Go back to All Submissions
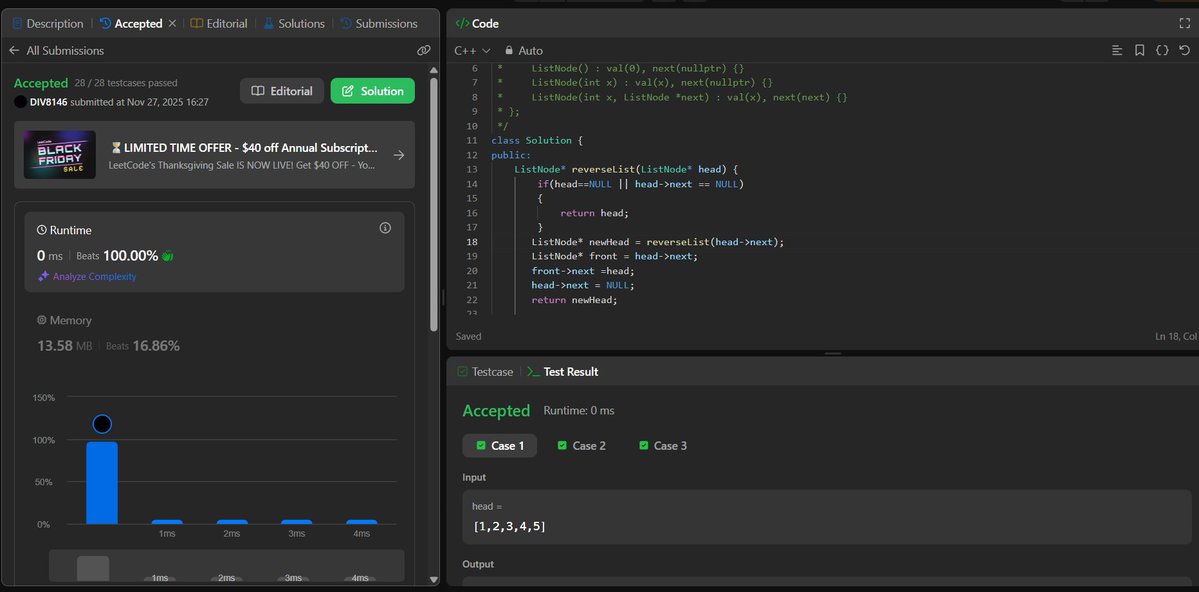Screen dimensions: 1199x592 coord(57,50)
